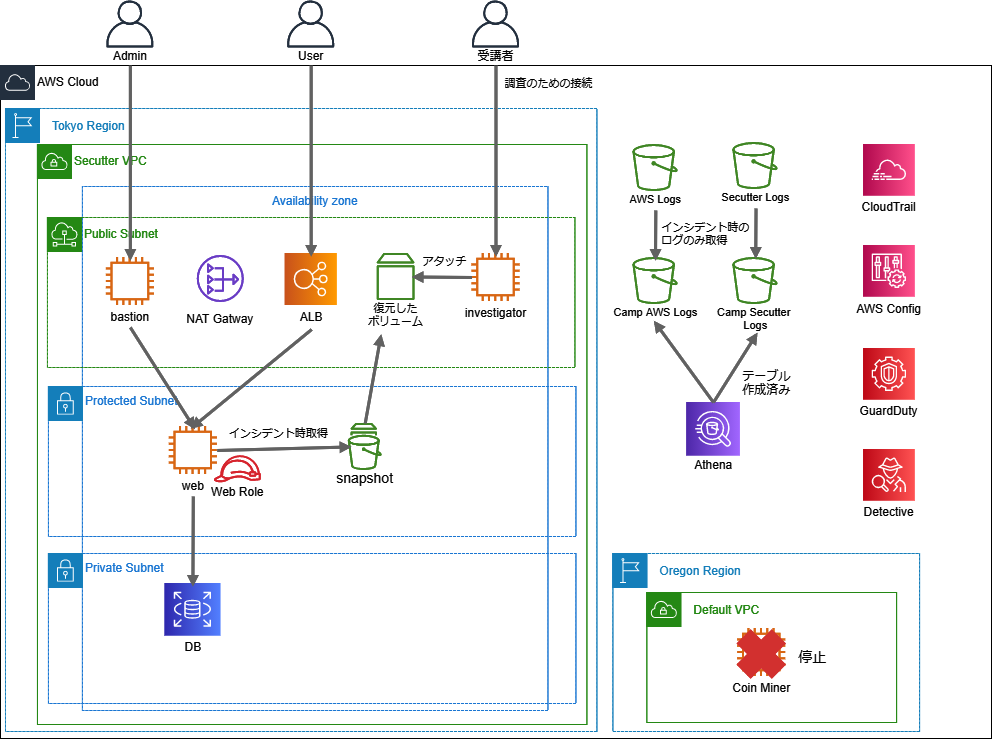Select the CloudTrail service icon
Screen dimensions: 992x739
coord(888,170)
